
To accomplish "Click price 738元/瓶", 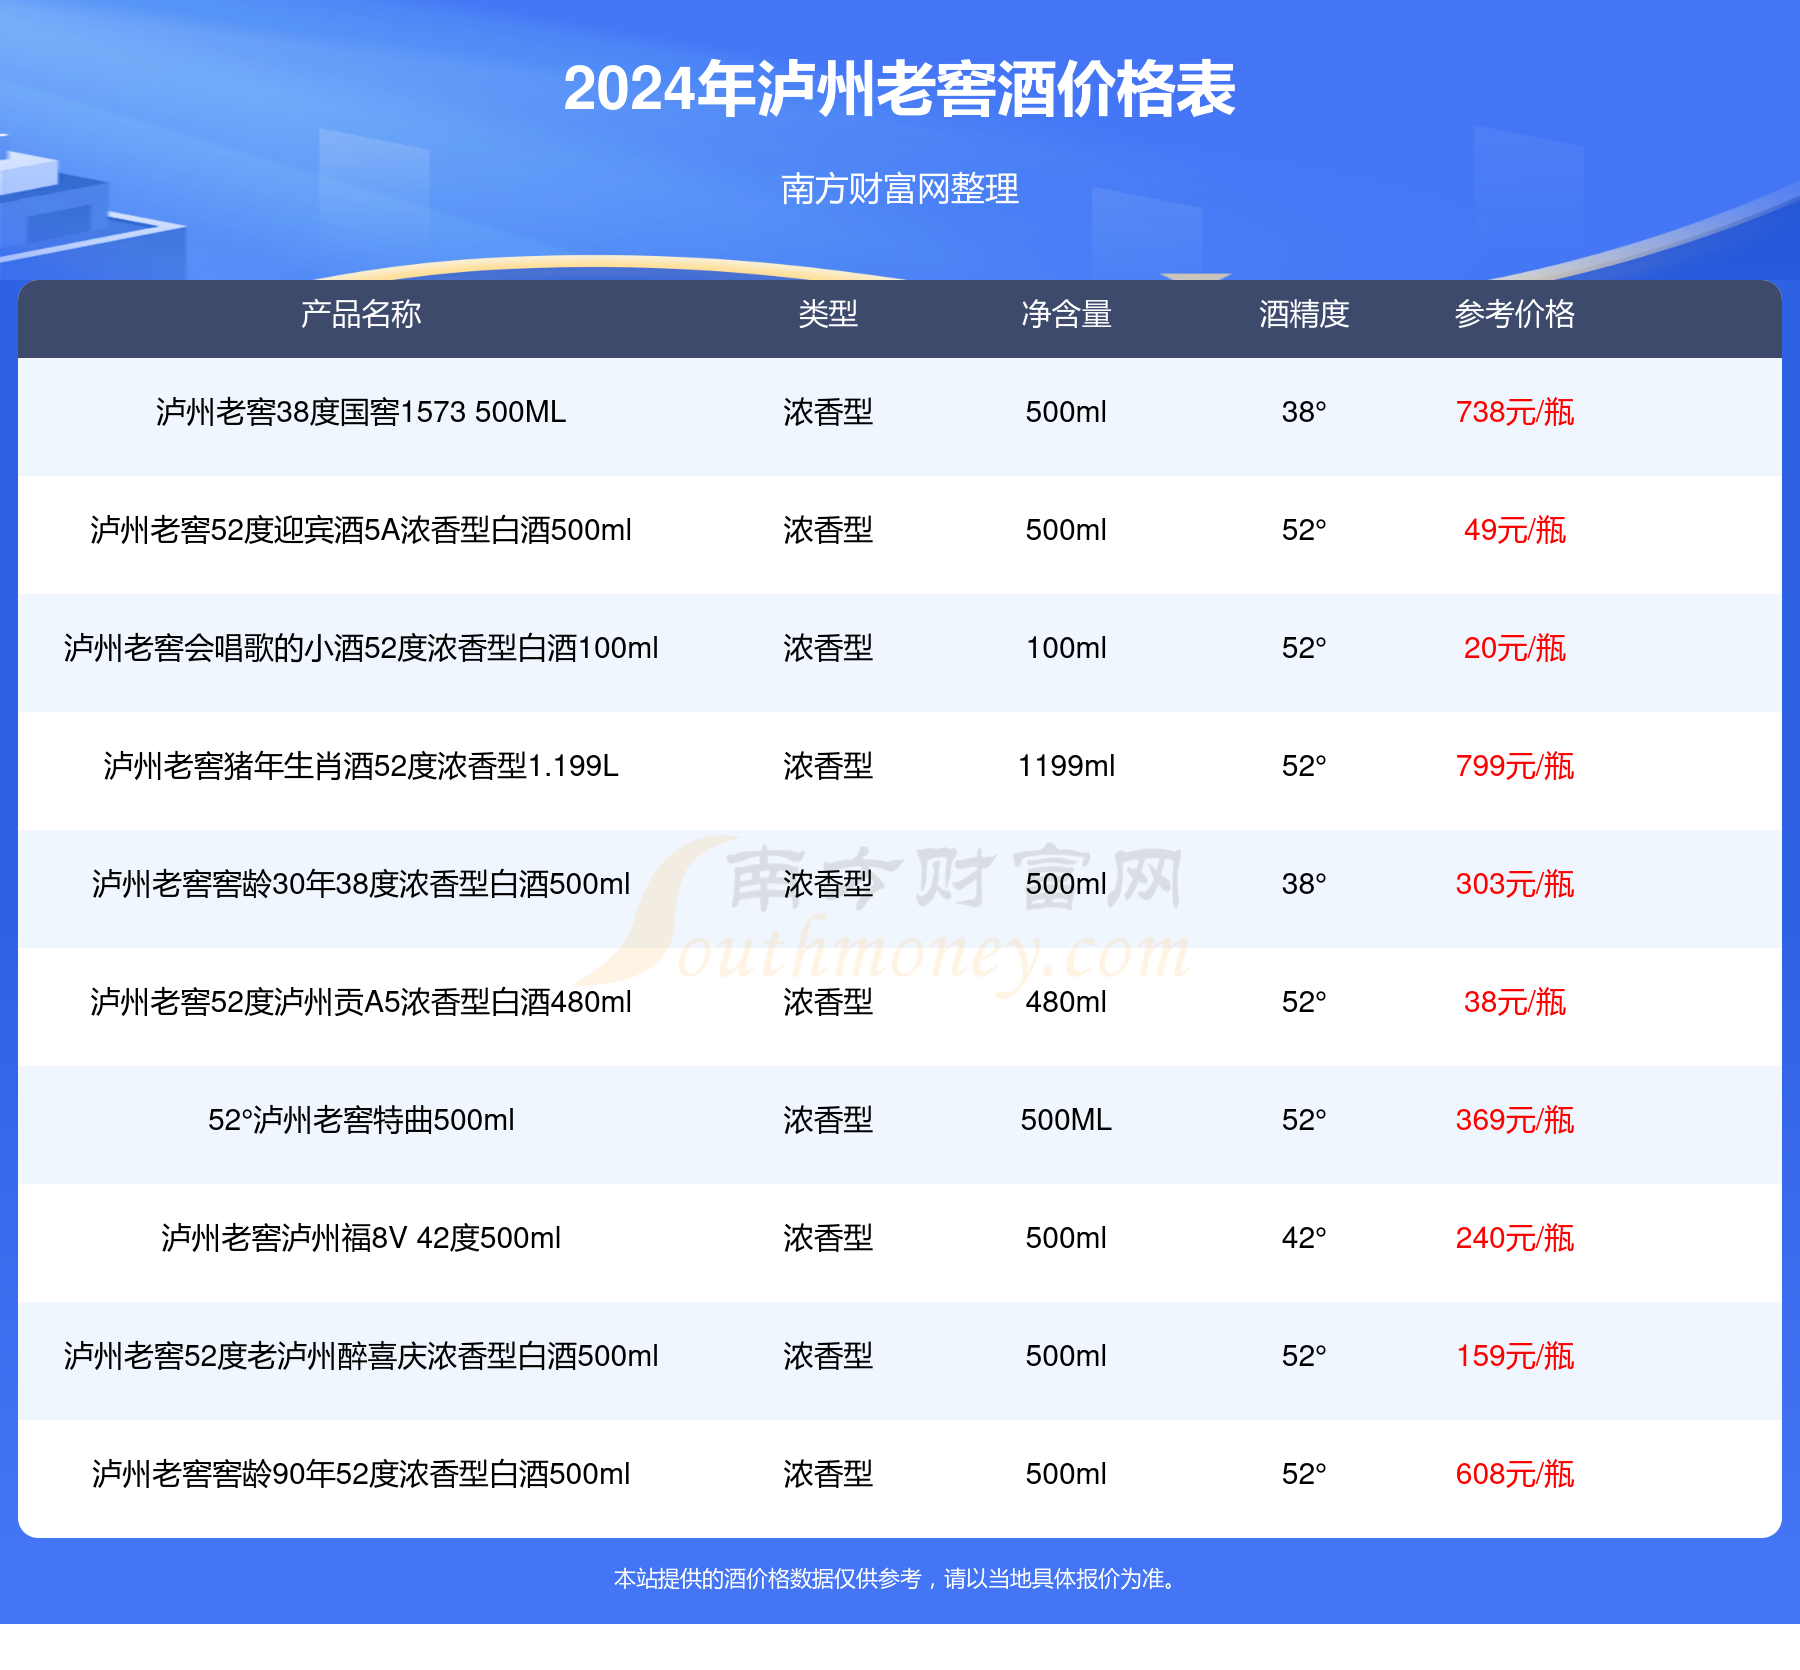I will tap(1515, 412).
